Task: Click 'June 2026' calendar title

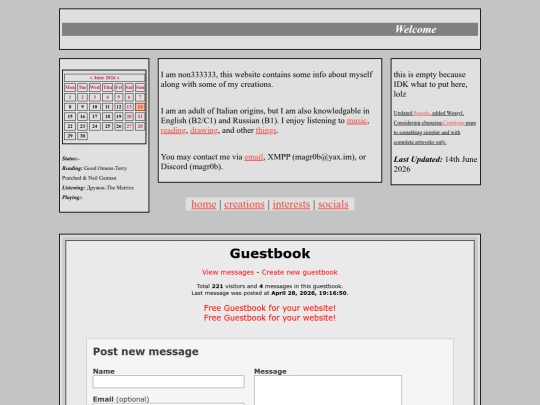Action: coord(105,78)
